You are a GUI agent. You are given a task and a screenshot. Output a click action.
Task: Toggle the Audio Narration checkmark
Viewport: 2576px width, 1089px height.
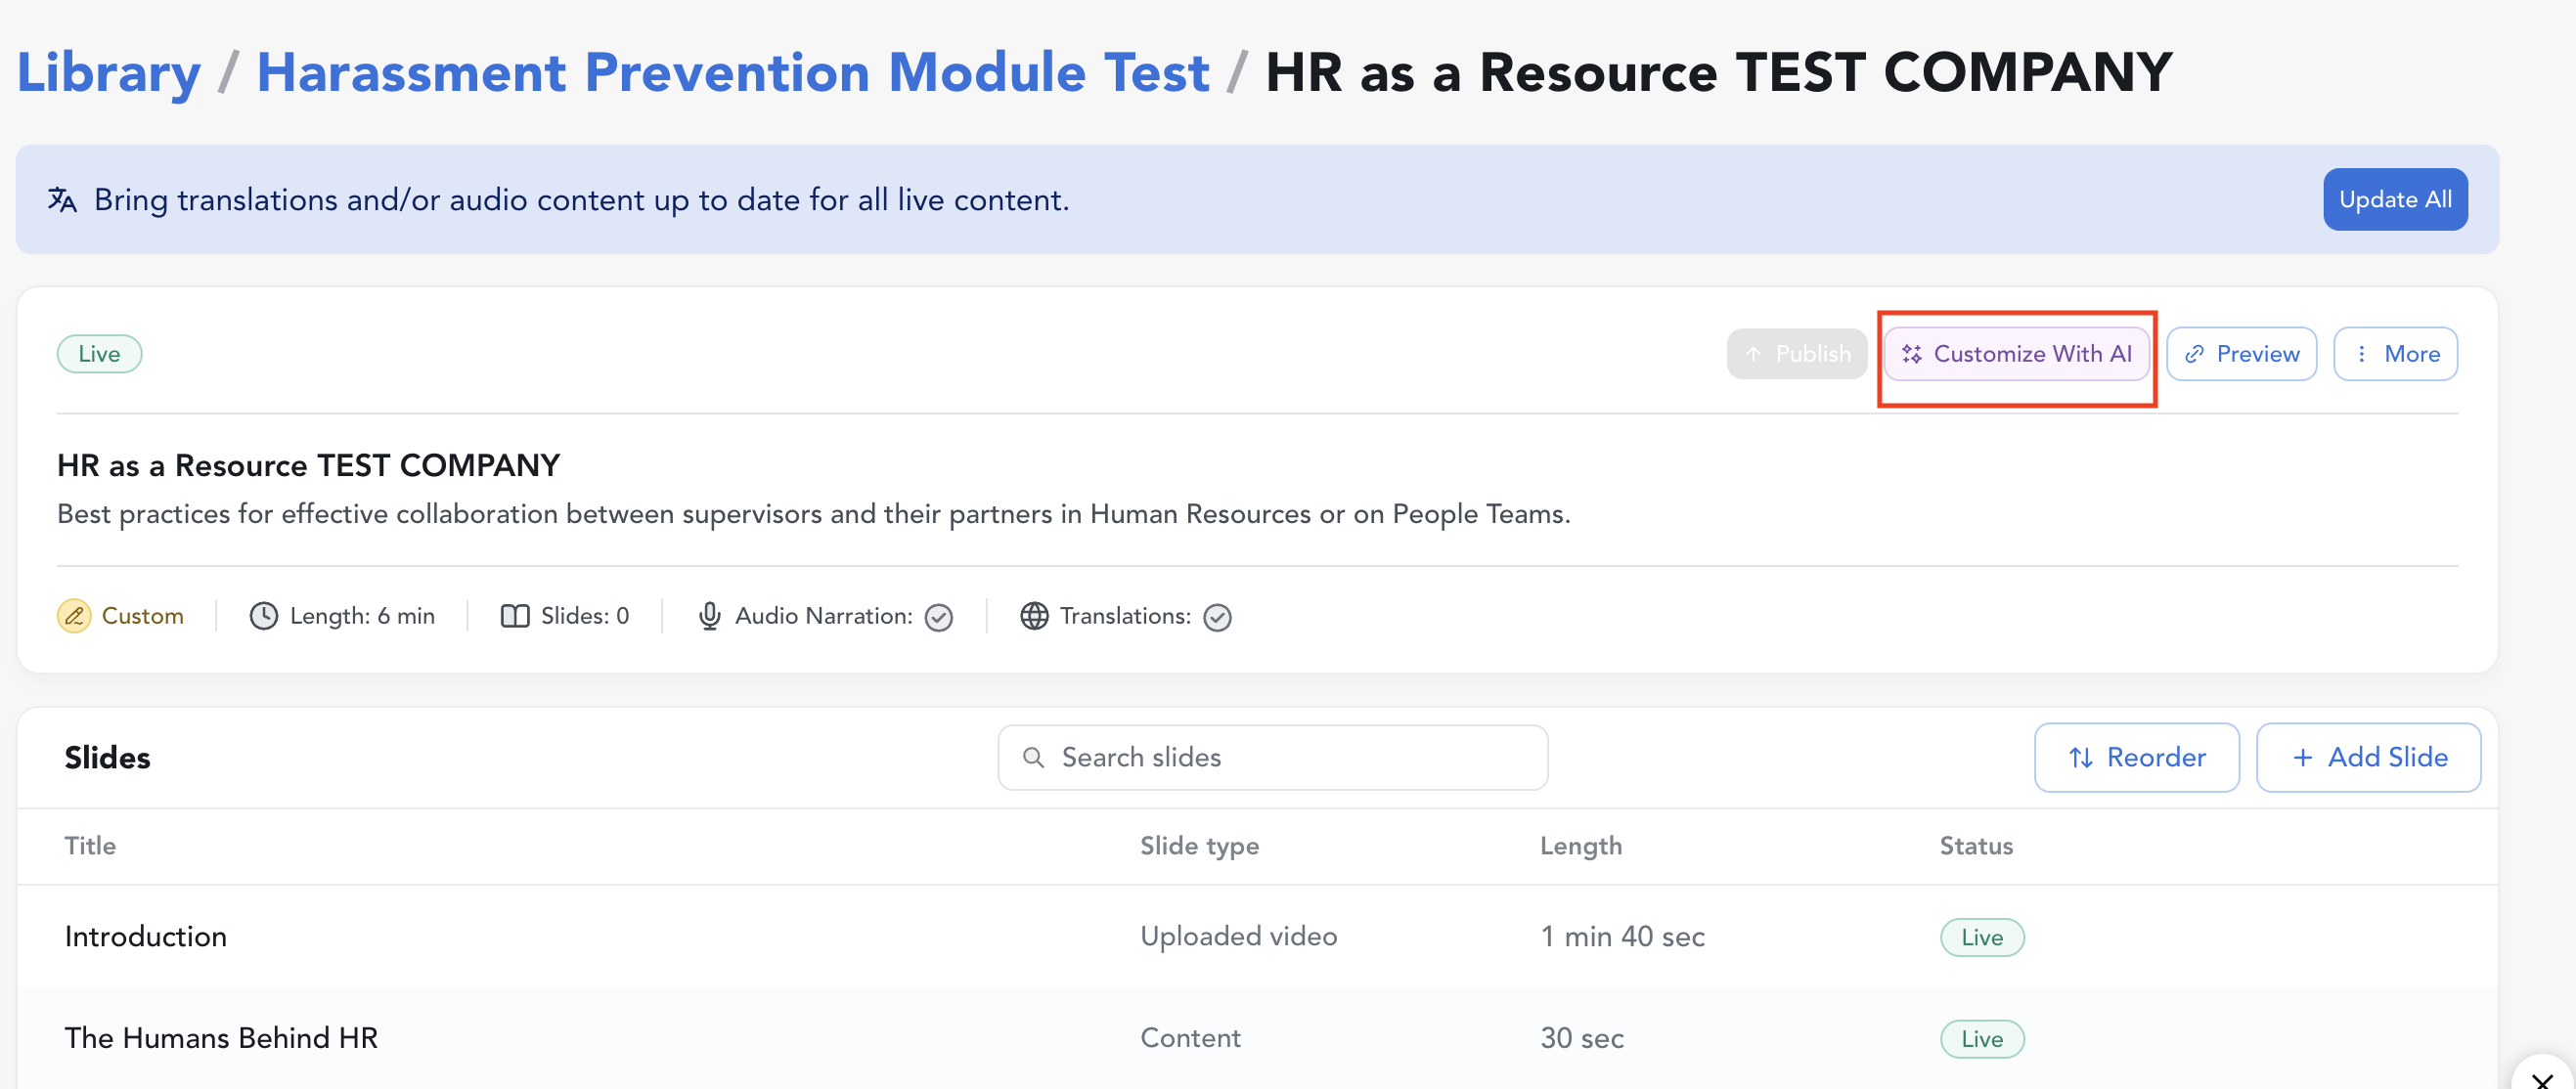pyautogui.click(x=938, y=618)
